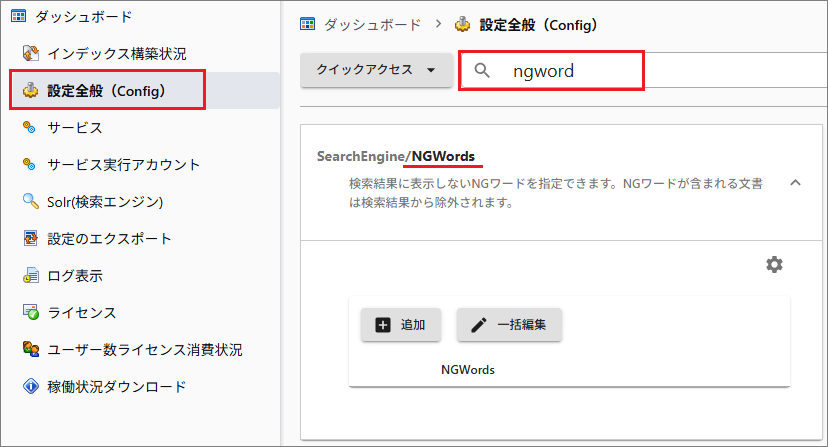Image resolution: width=828 pixels, height=447 pixels.
Task: Open サービス in the sidebar
Action: pos(74,128)
